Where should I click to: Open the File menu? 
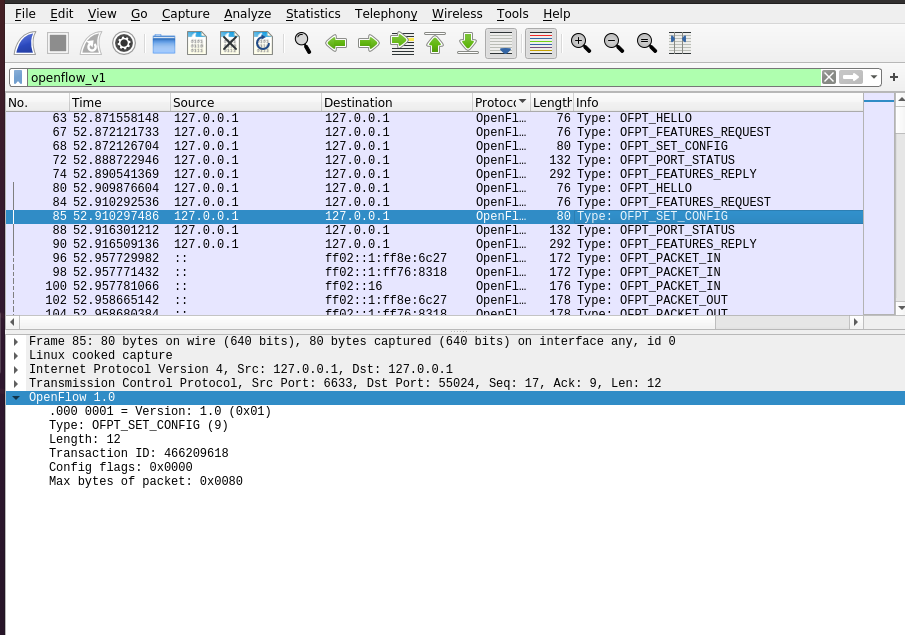[25, 14]
